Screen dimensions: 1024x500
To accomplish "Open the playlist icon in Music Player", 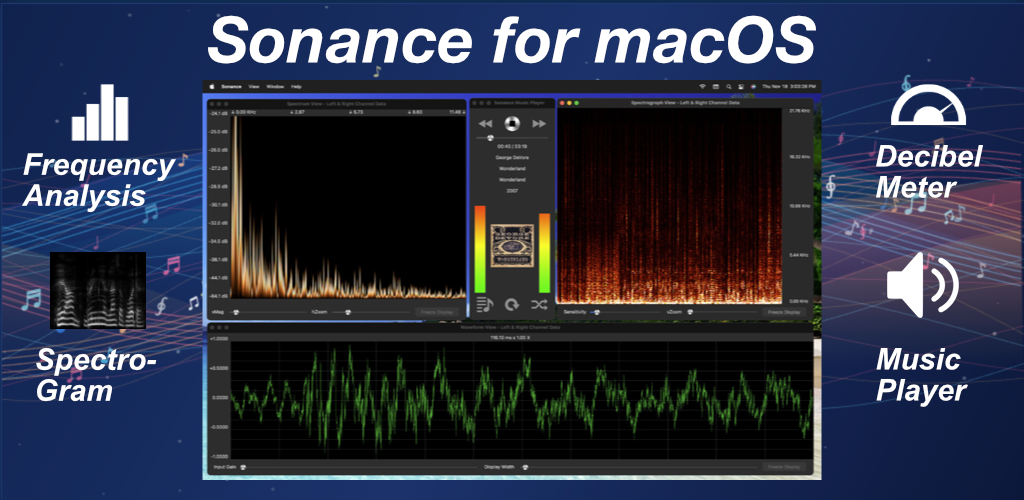I will [x=485, y=304].
